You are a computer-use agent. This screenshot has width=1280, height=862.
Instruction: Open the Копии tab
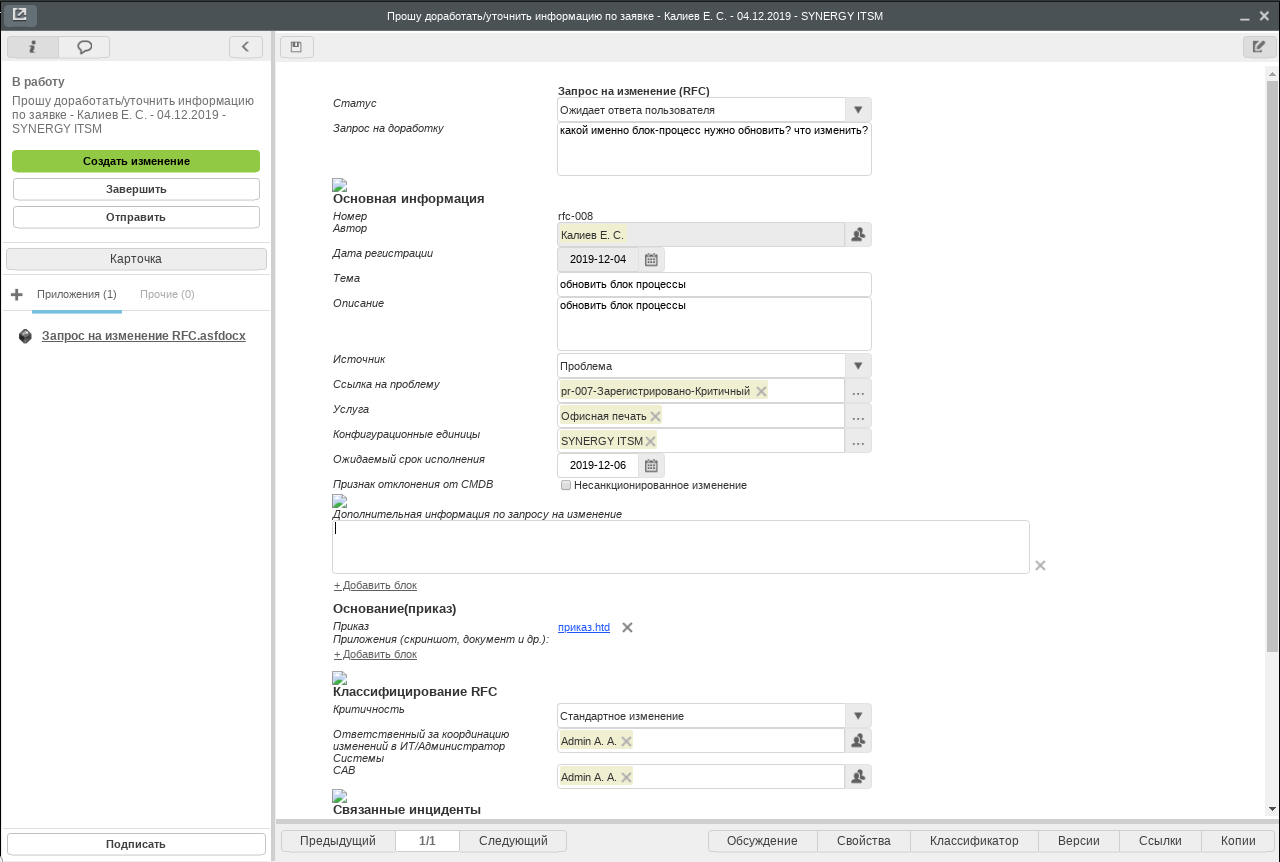pos(1238,841)
